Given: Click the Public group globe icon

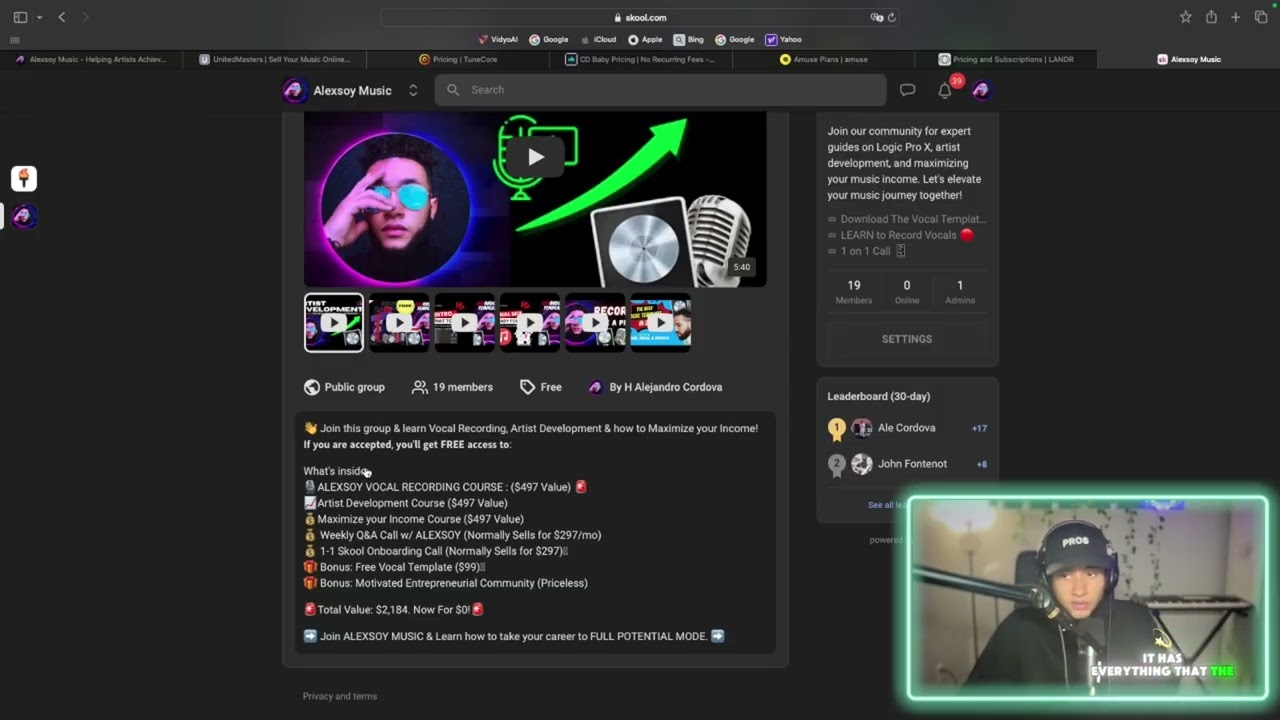Looking at the screenshot, I should click(312, 387).
